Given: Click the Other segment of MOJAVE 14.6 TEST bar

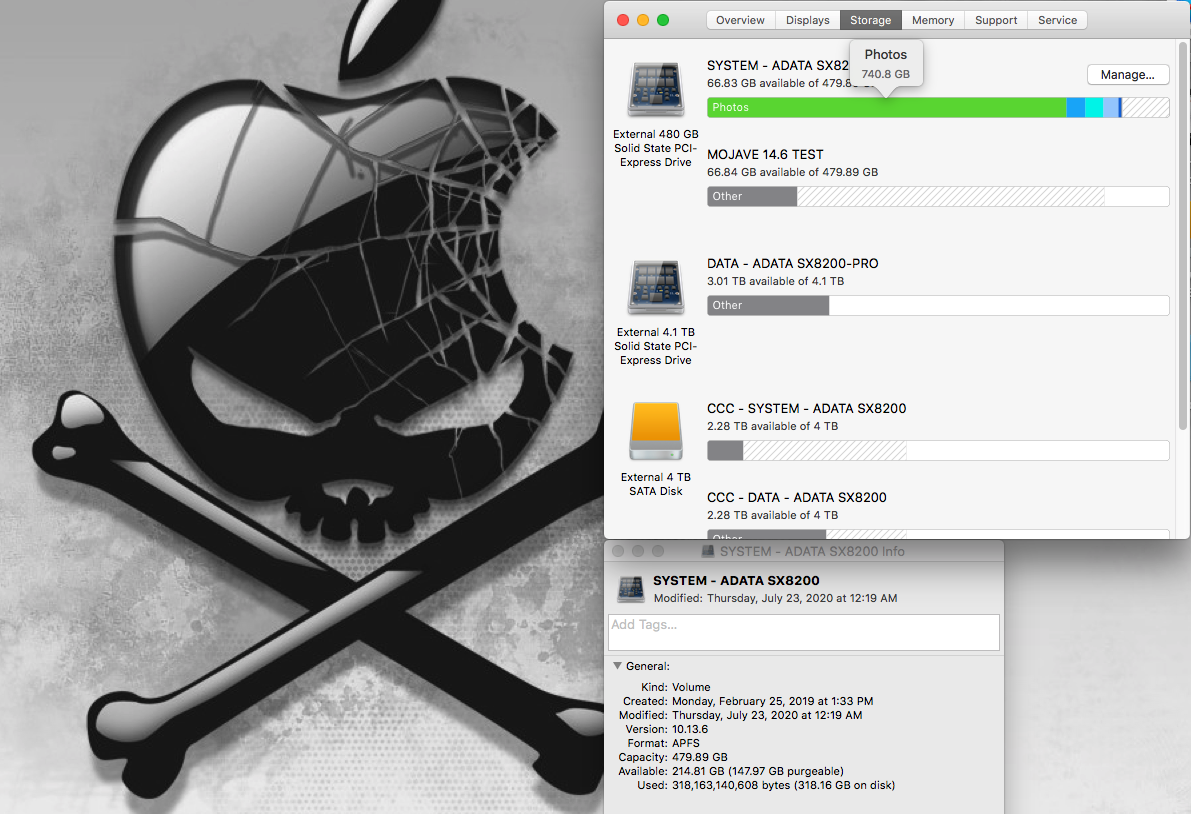Looking at the screenshot, I should (x=752, y=196).
